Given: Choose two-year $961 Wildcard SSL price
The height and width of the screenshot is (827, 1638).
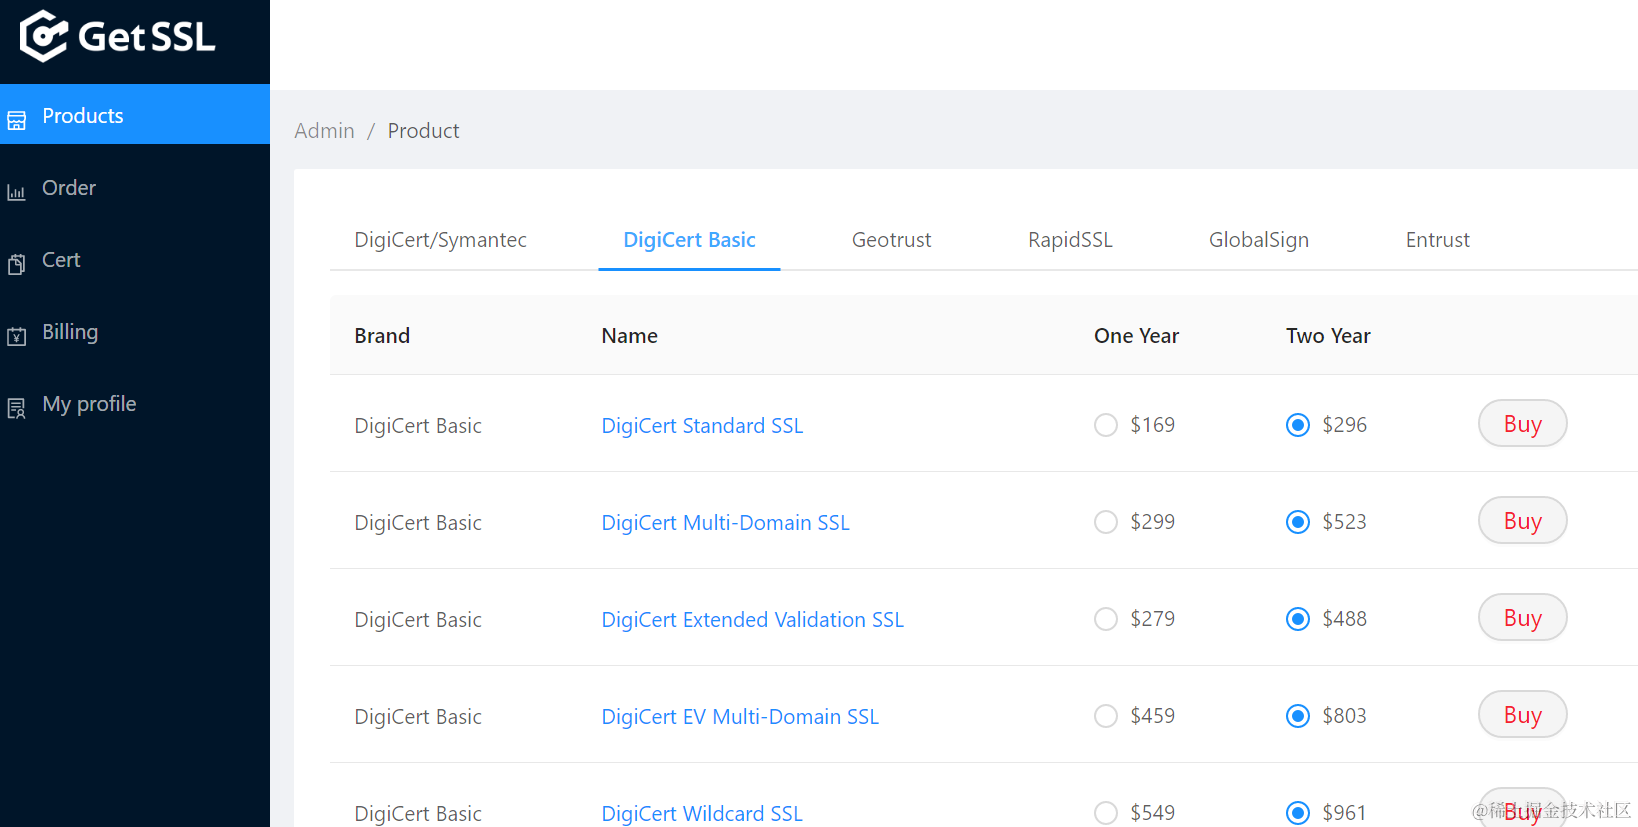Looking at the screenshot, I should tap(1297, 813).
